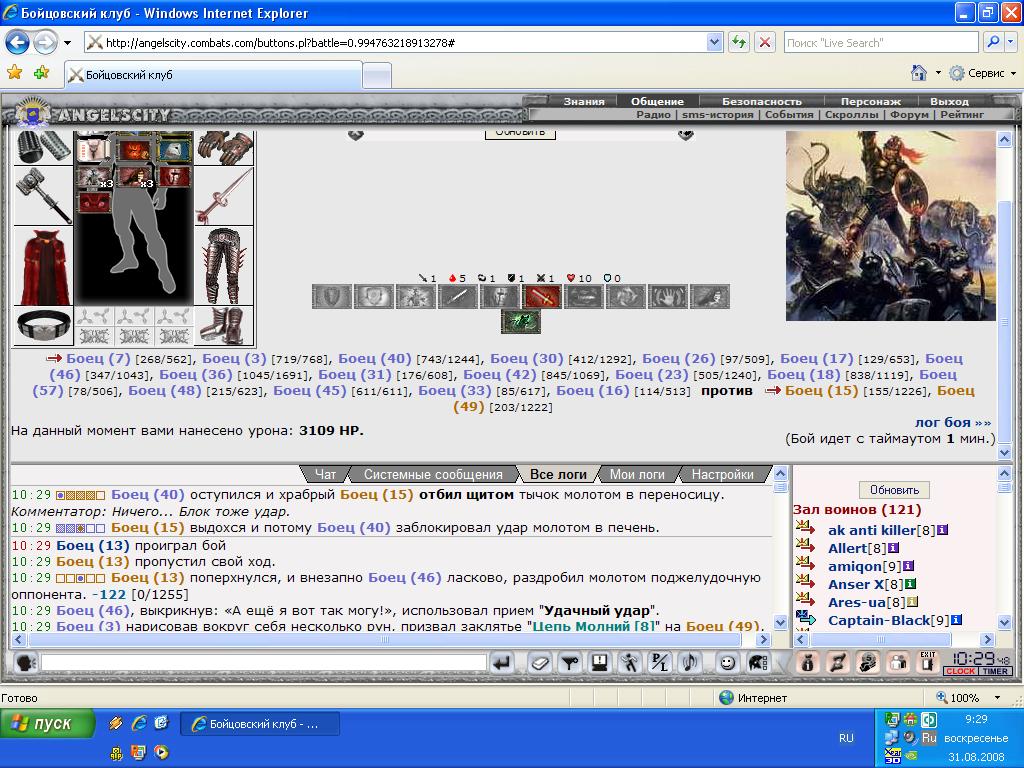Open player ak anti killer profile
Image resolution: width=1024 pixels, height=768 pixels.
tap(872, 530)
